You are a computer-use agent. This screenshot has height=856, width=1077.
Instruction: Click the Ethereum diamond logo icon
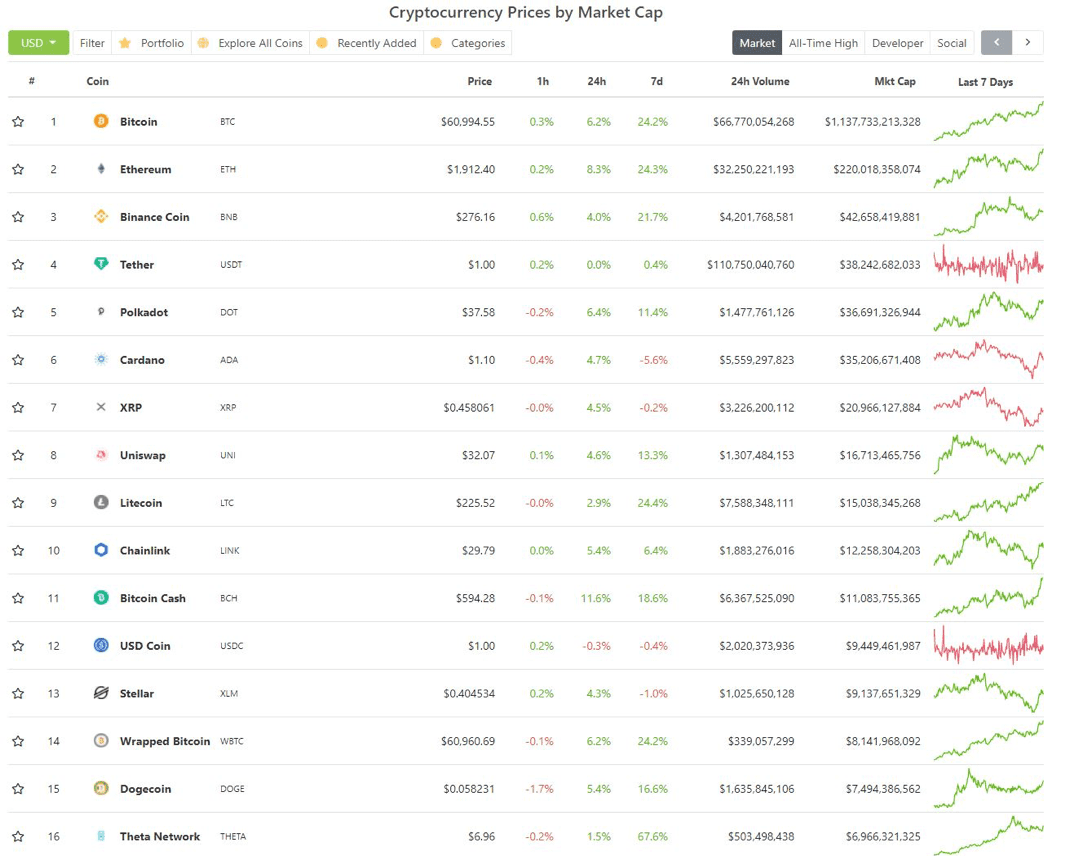click(x=101, y=169)
